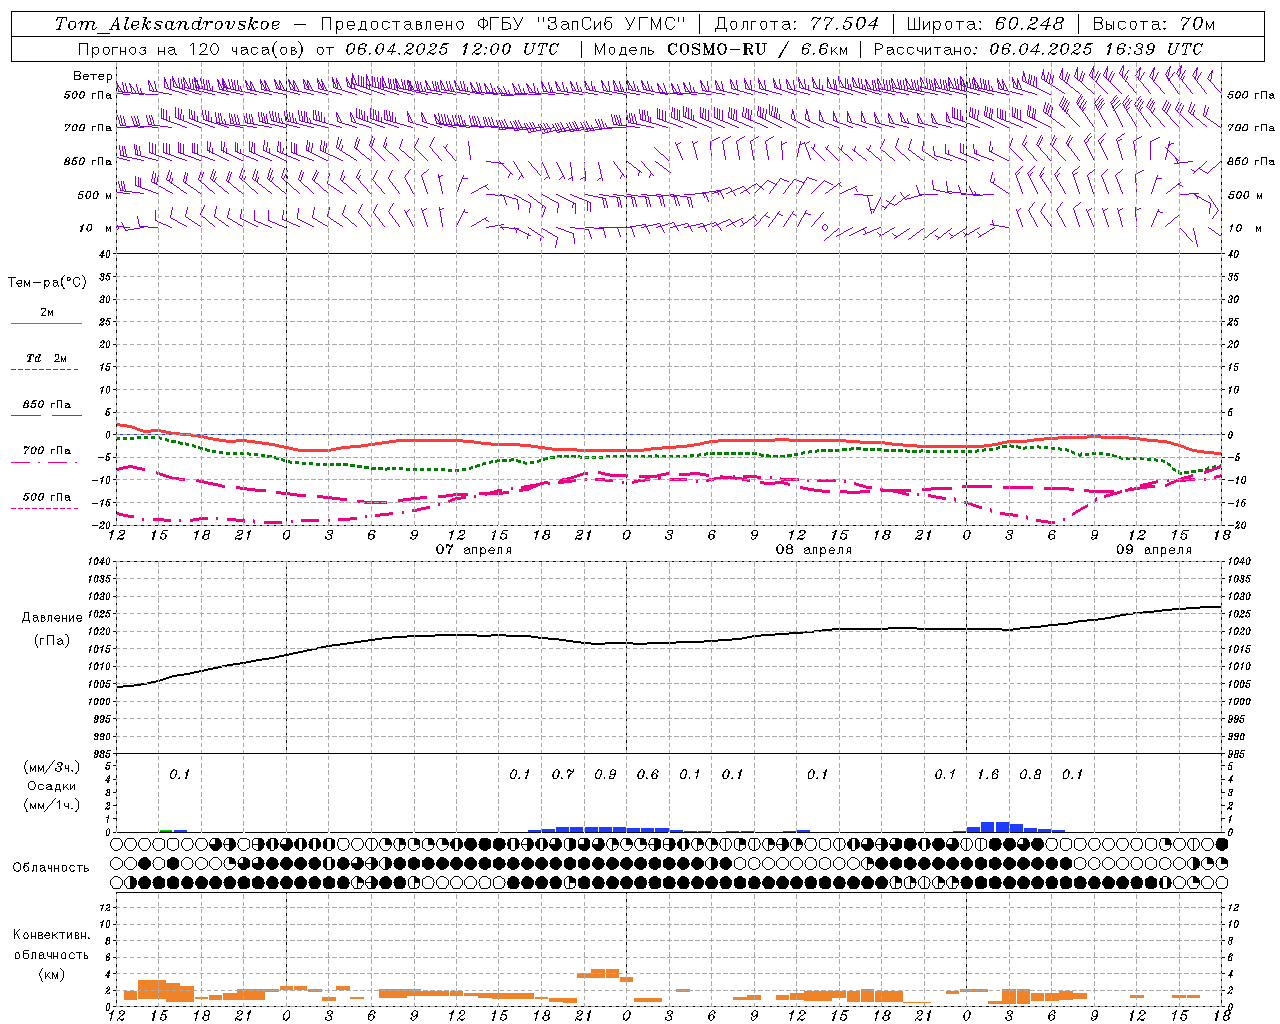
Task: Click the Давление panel label
Action: click(x=52, y=618)
